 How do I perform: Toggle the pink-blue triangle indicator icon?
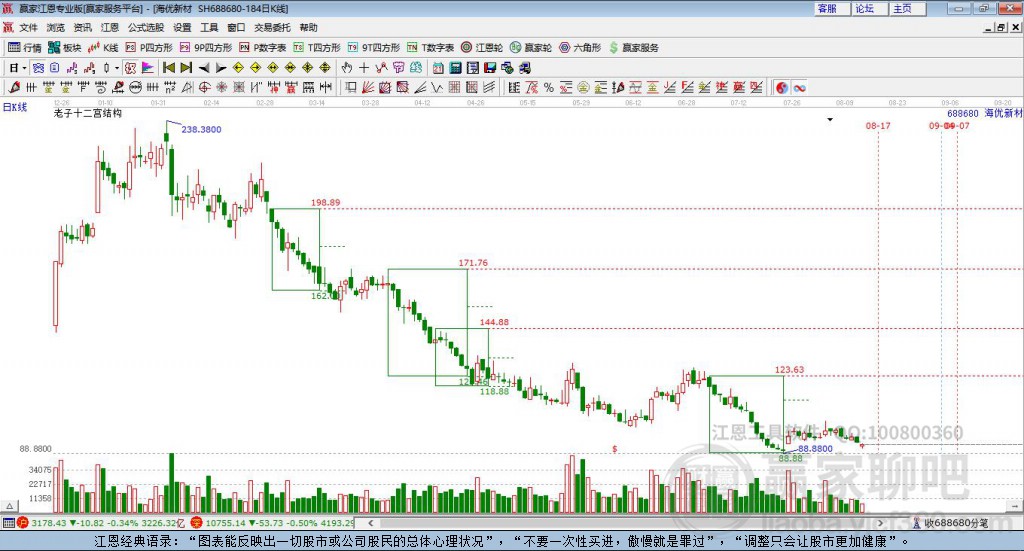(148, 68)
